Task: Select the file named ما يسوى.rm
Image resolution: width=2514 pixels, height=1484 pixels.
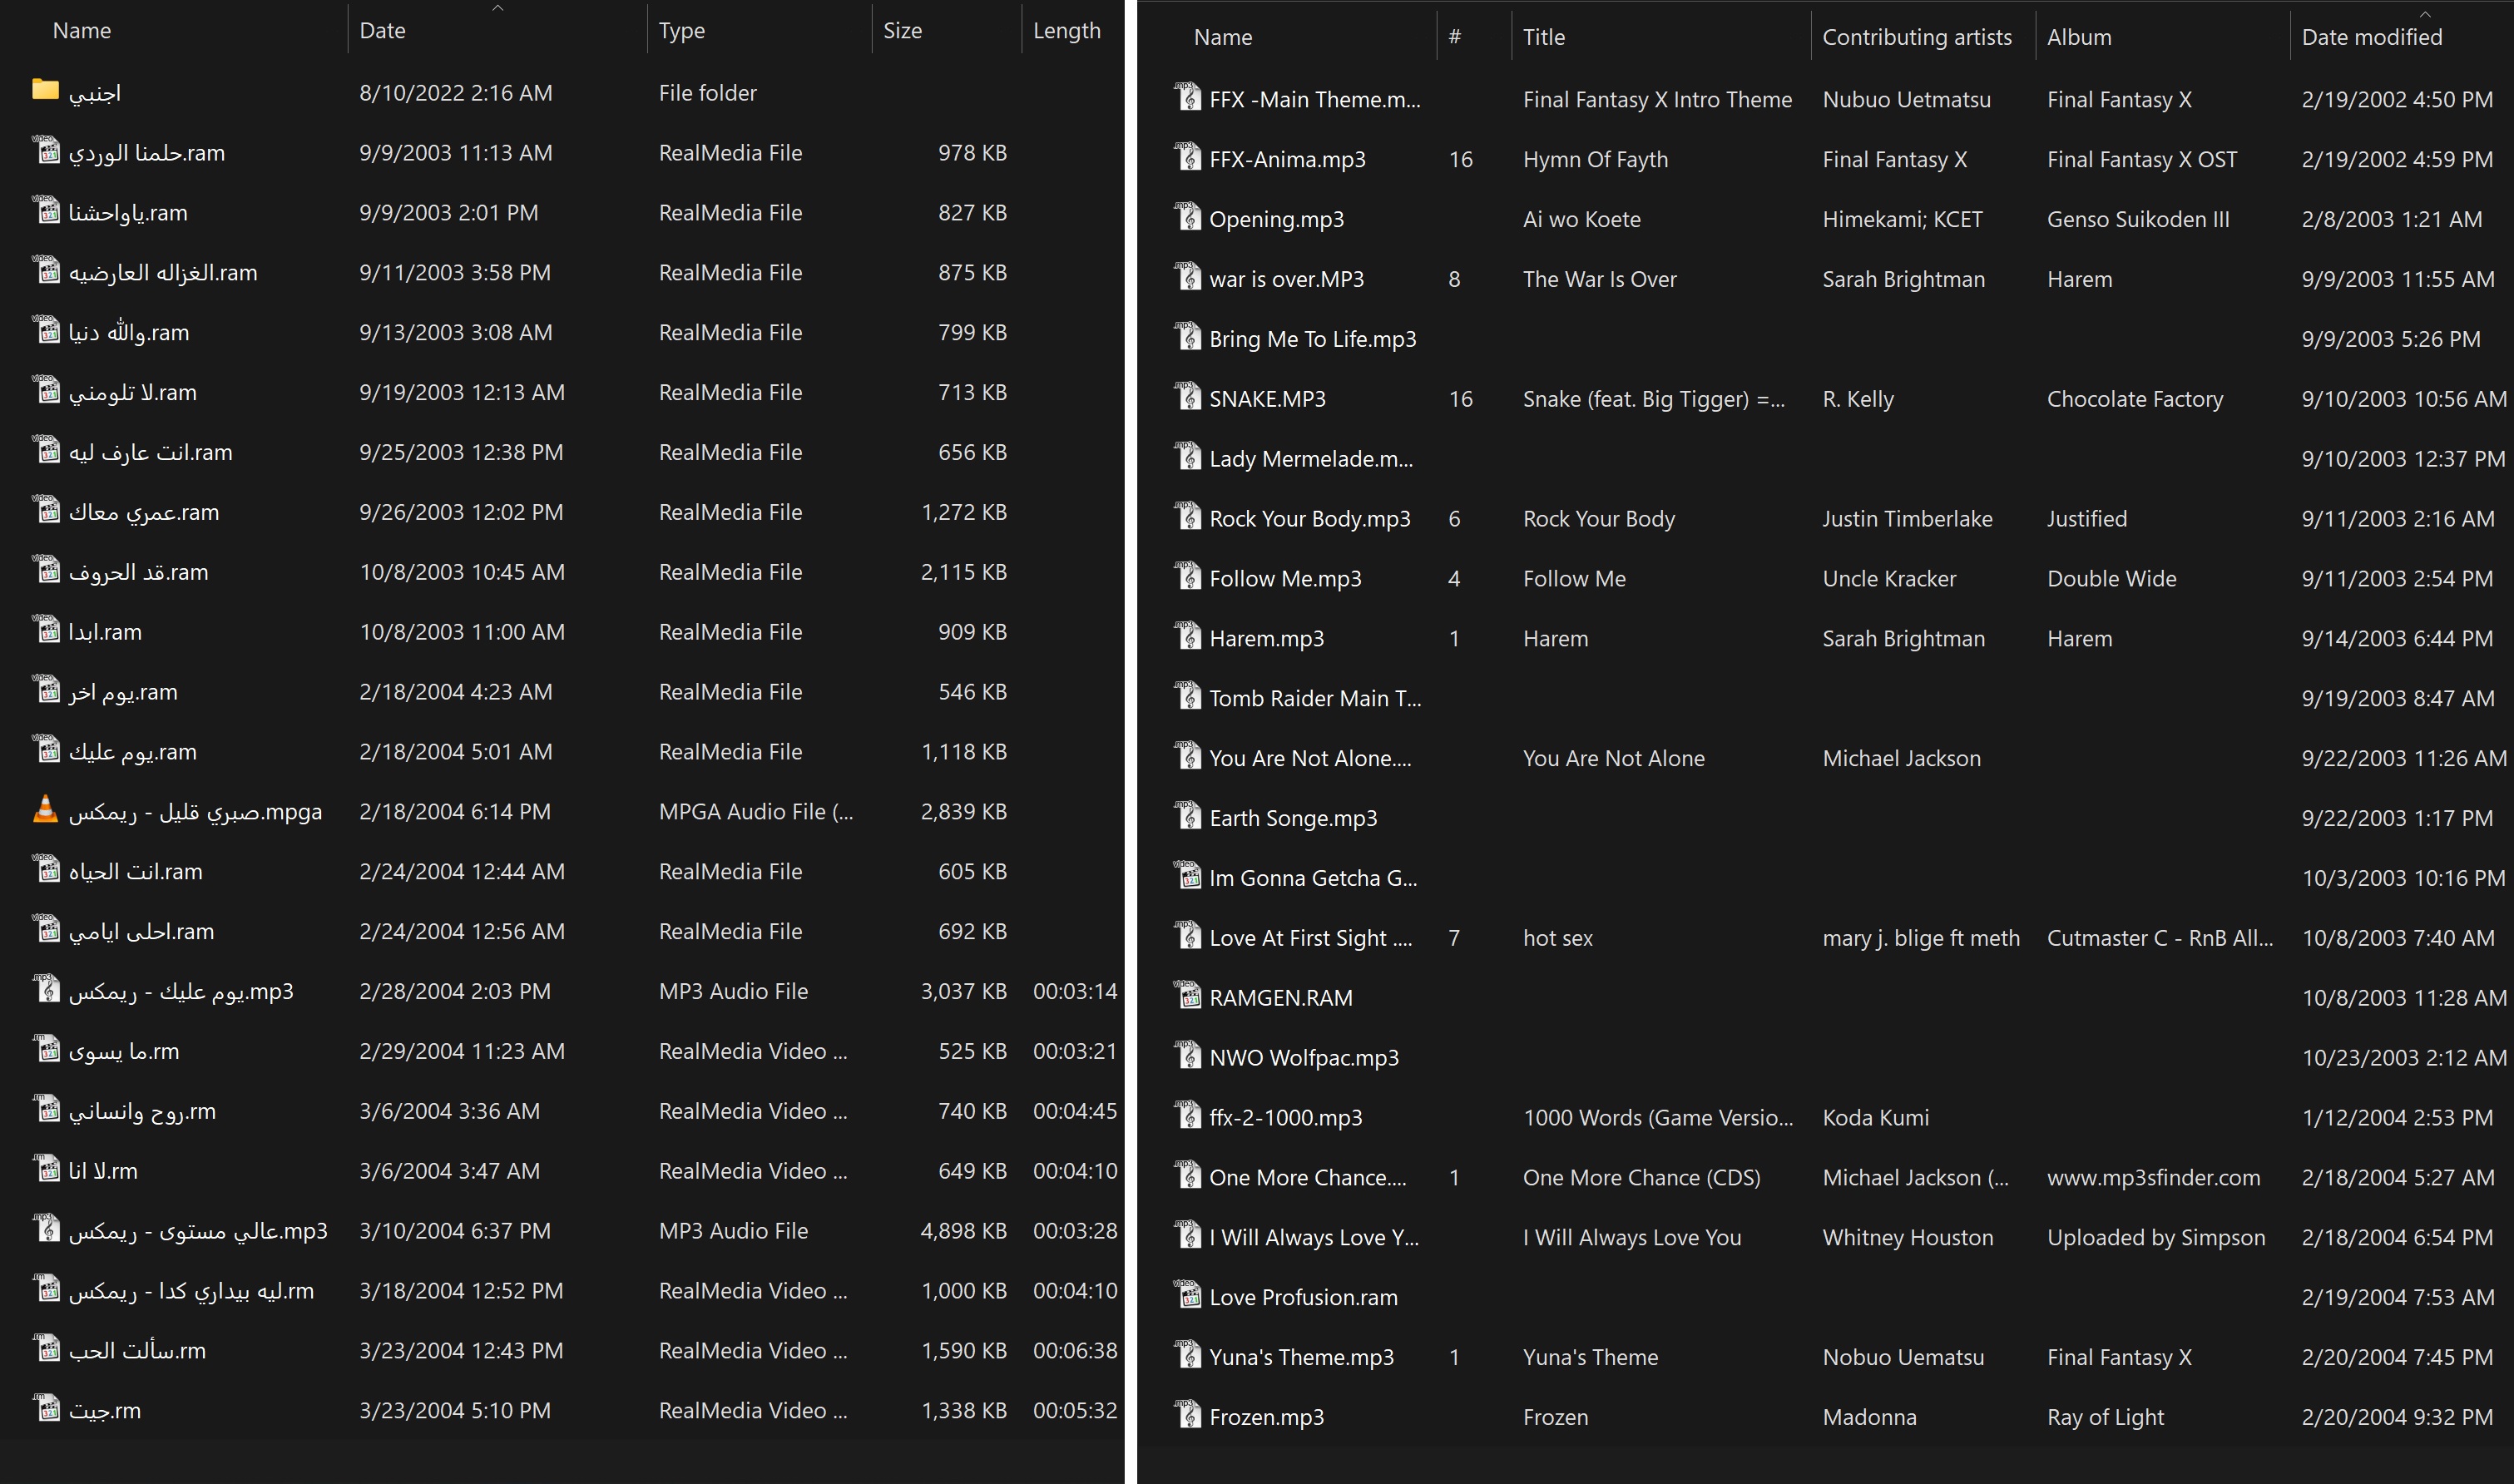Action: pyautogui.click(x=124, y=1052)
